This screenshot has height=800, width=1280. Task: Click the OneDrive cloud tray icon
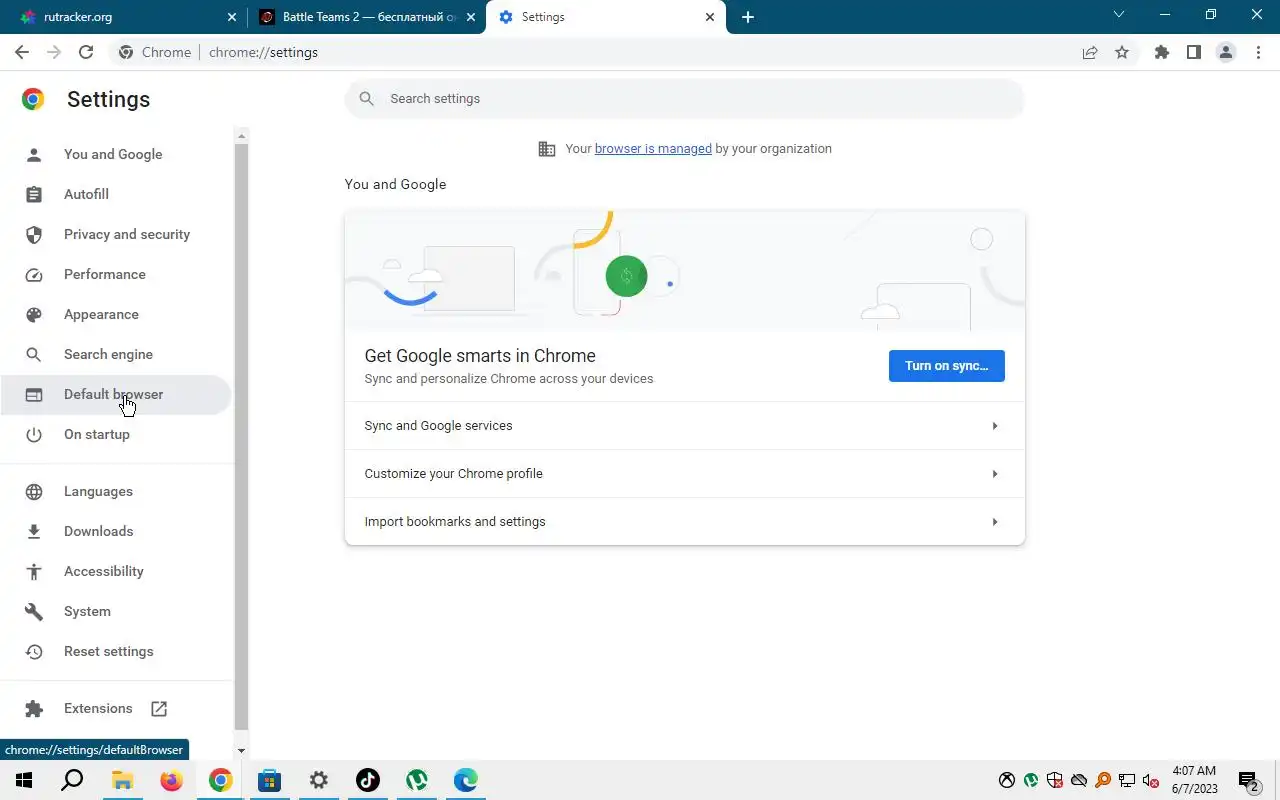1079,780
